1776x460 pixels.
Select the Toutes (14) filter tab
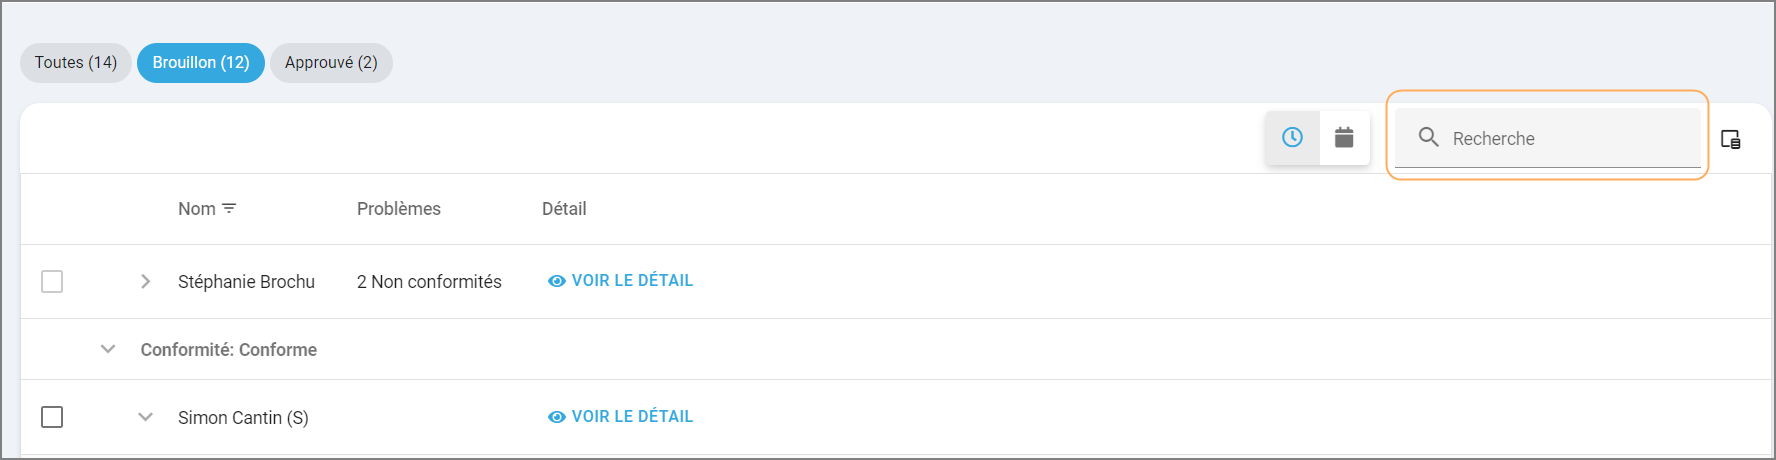pos(76,63)
